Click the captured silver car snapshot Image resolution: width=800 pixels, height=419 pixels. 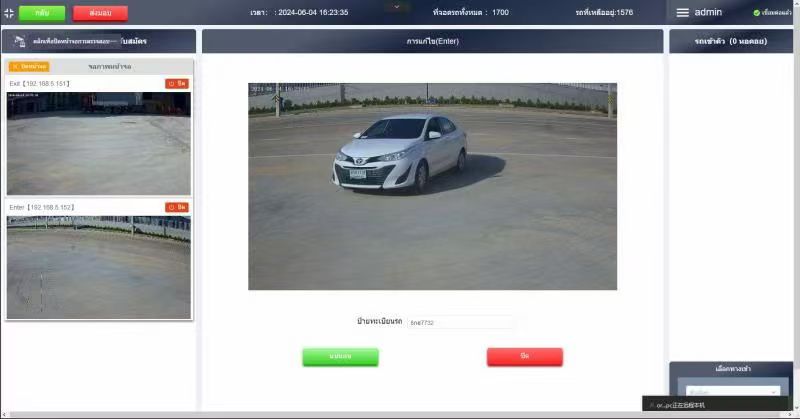(432, 186)
